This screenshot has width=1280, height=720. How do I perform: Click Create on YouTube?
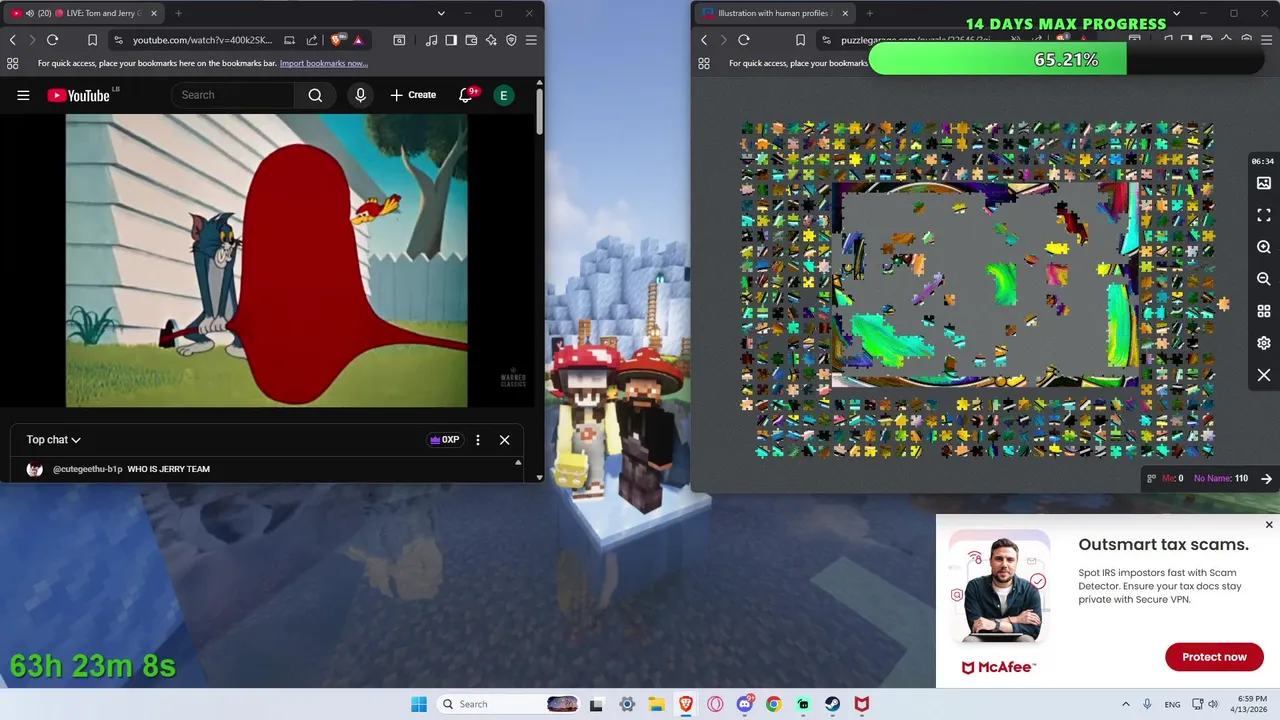[x=413, y=95]
